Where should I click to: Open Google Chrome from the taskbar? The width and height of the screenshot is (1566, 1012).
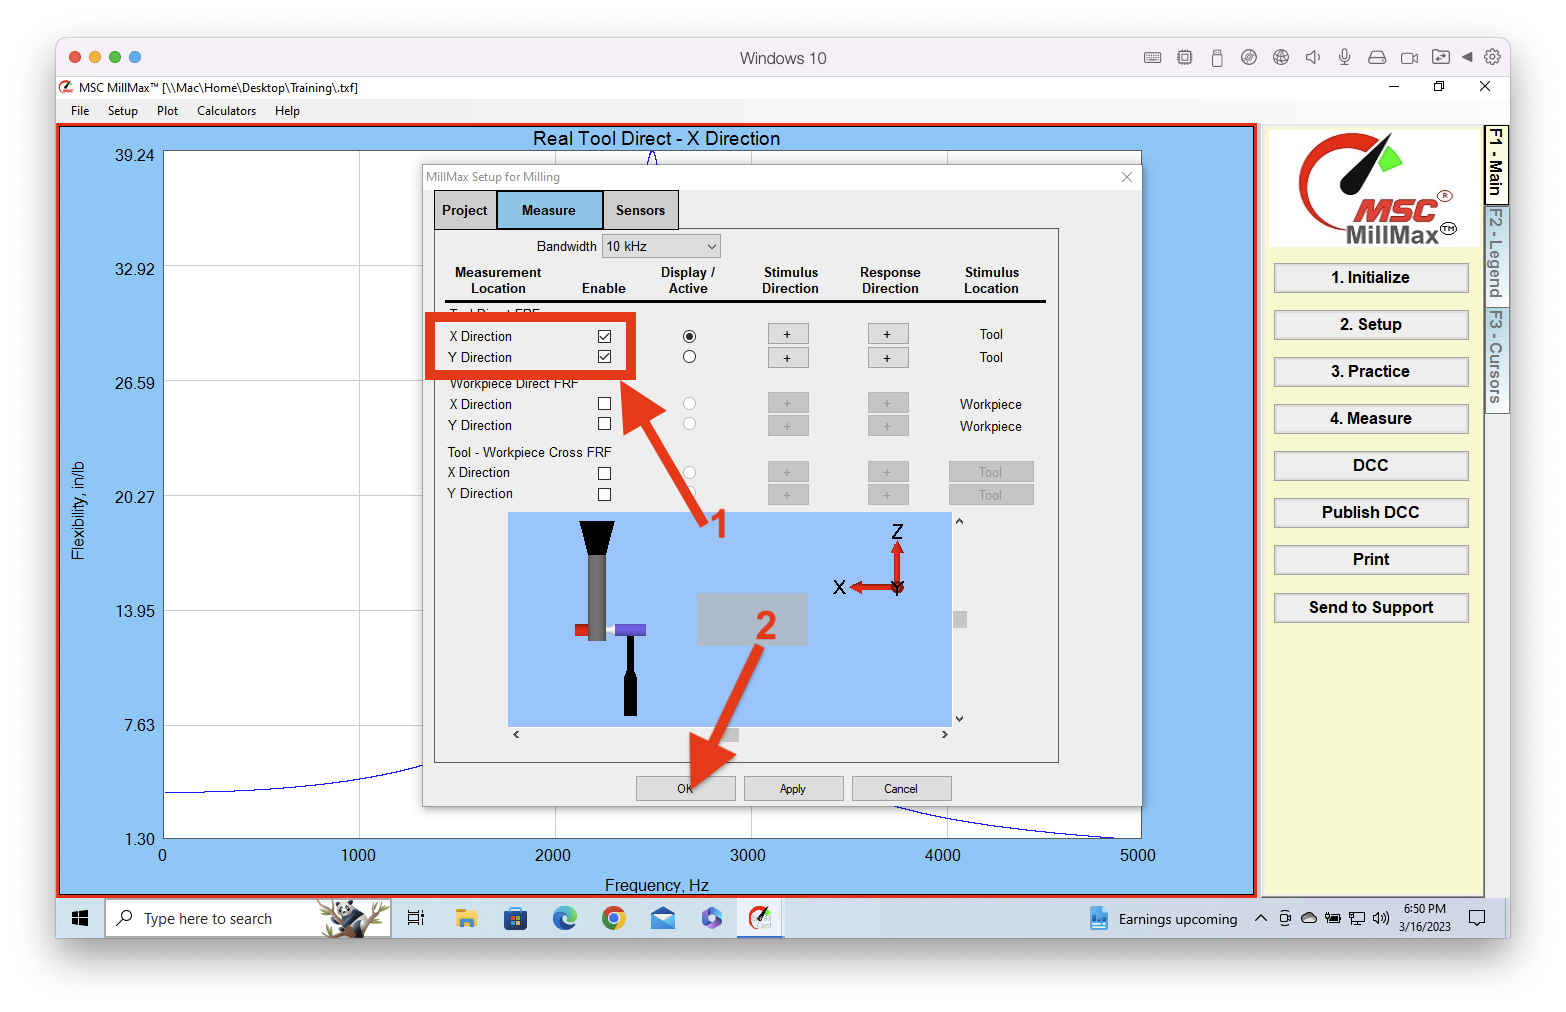pyautogui.click(x=613, y=918)
